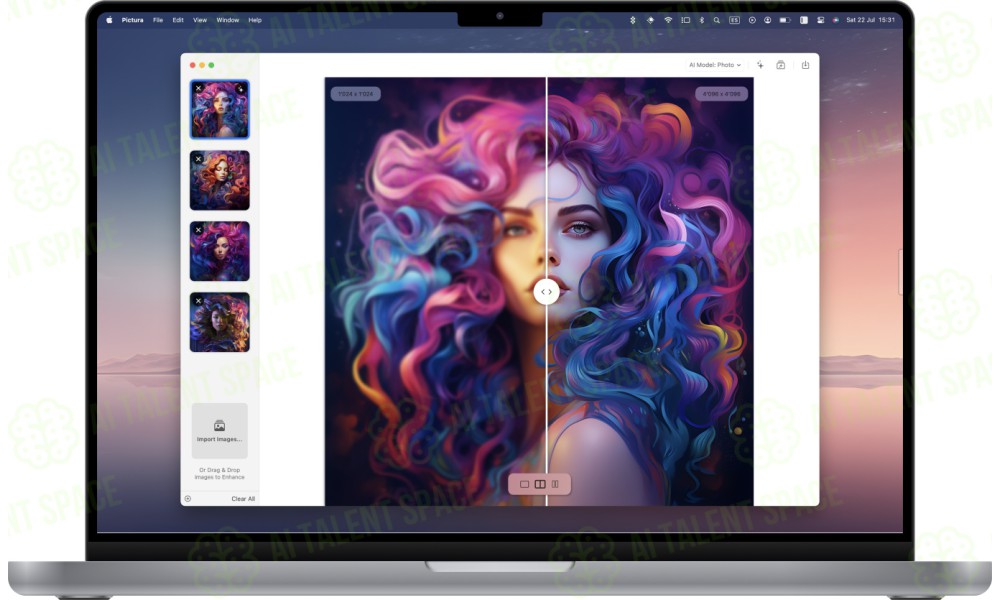
Task: Click the play-circle Now Playing icon
Action: point(752,20)
